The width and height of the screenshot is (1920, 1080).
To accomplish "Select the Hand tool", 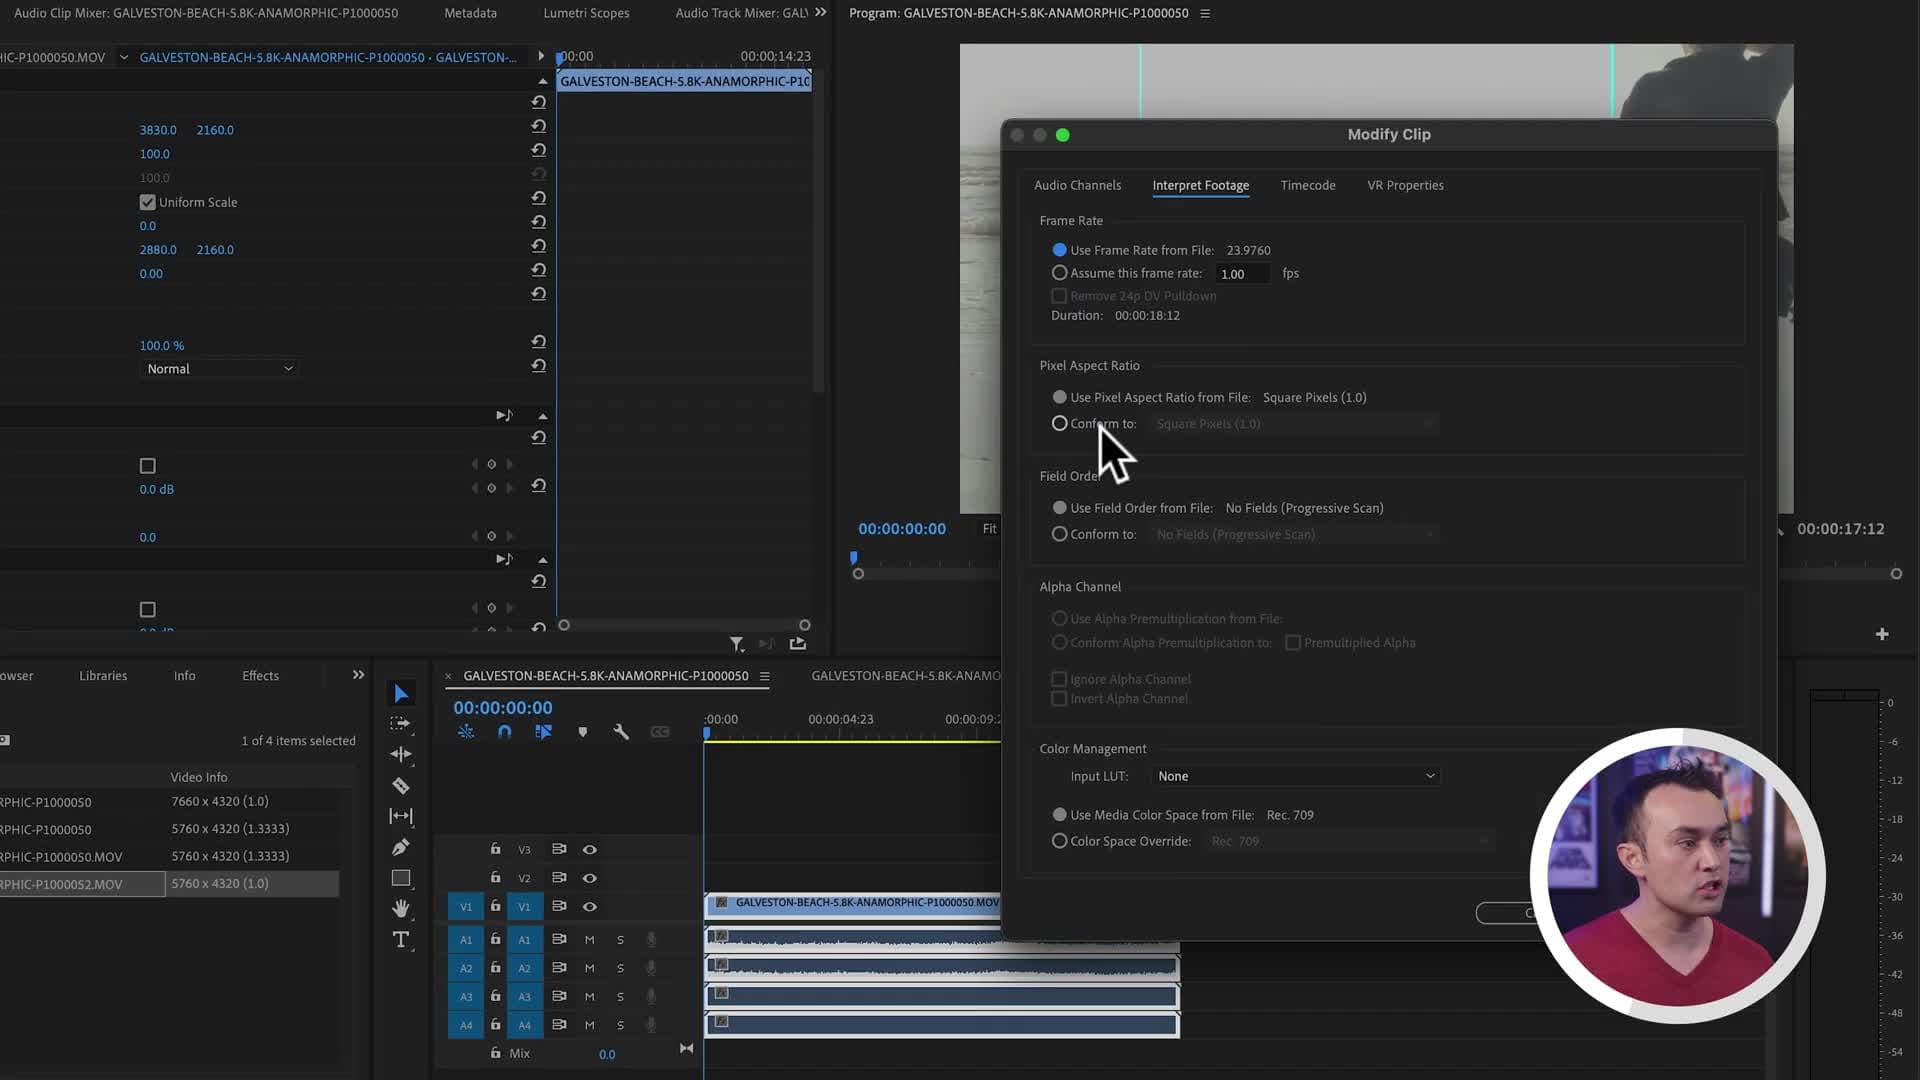I will point(401,908).
